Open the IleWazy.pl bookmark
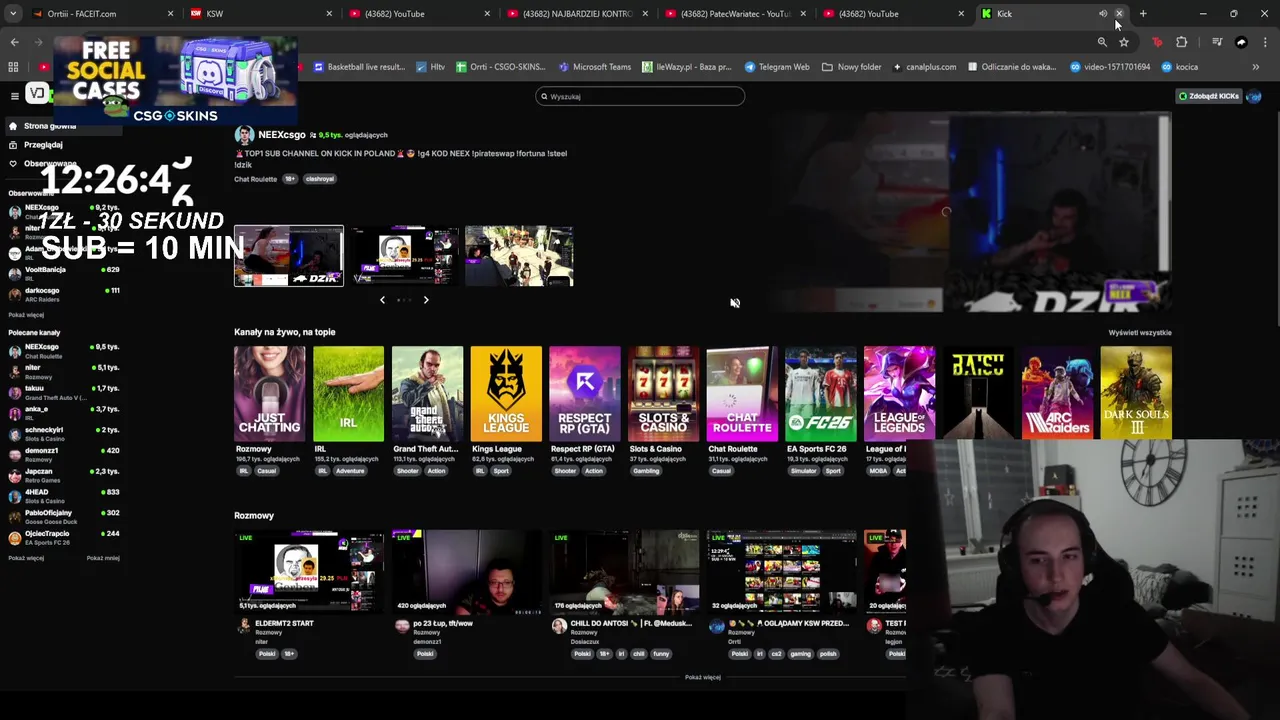 pyautogui.click(x=687, y=67)
